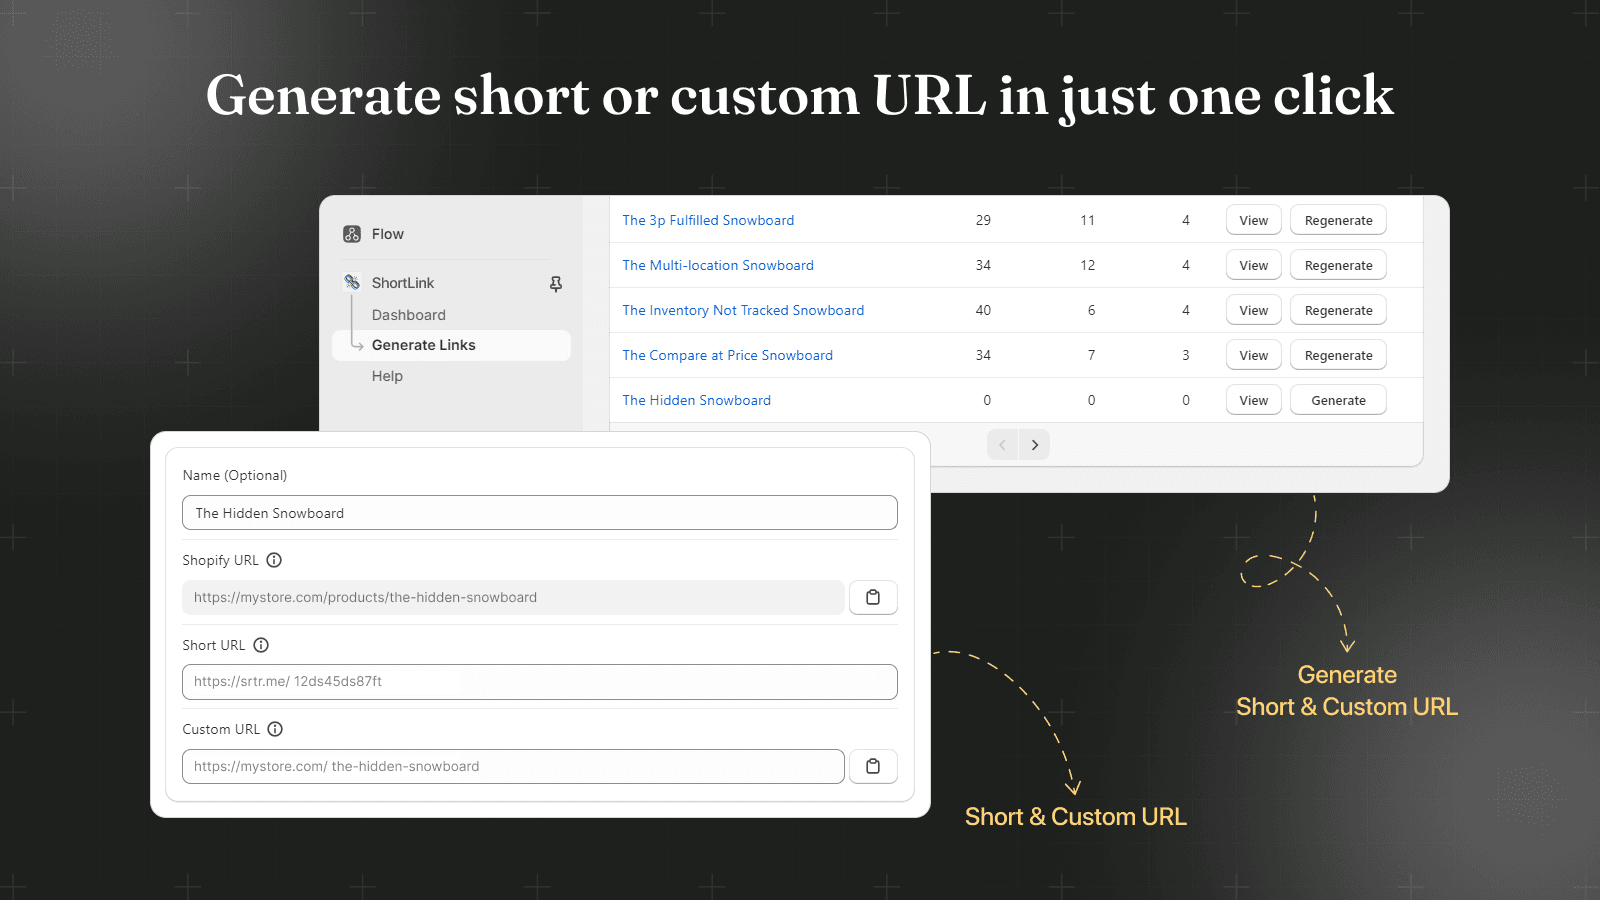Viewport: 1600px width, 900px height.
Task: Open the Help menu item
Action: coord(387,376)
